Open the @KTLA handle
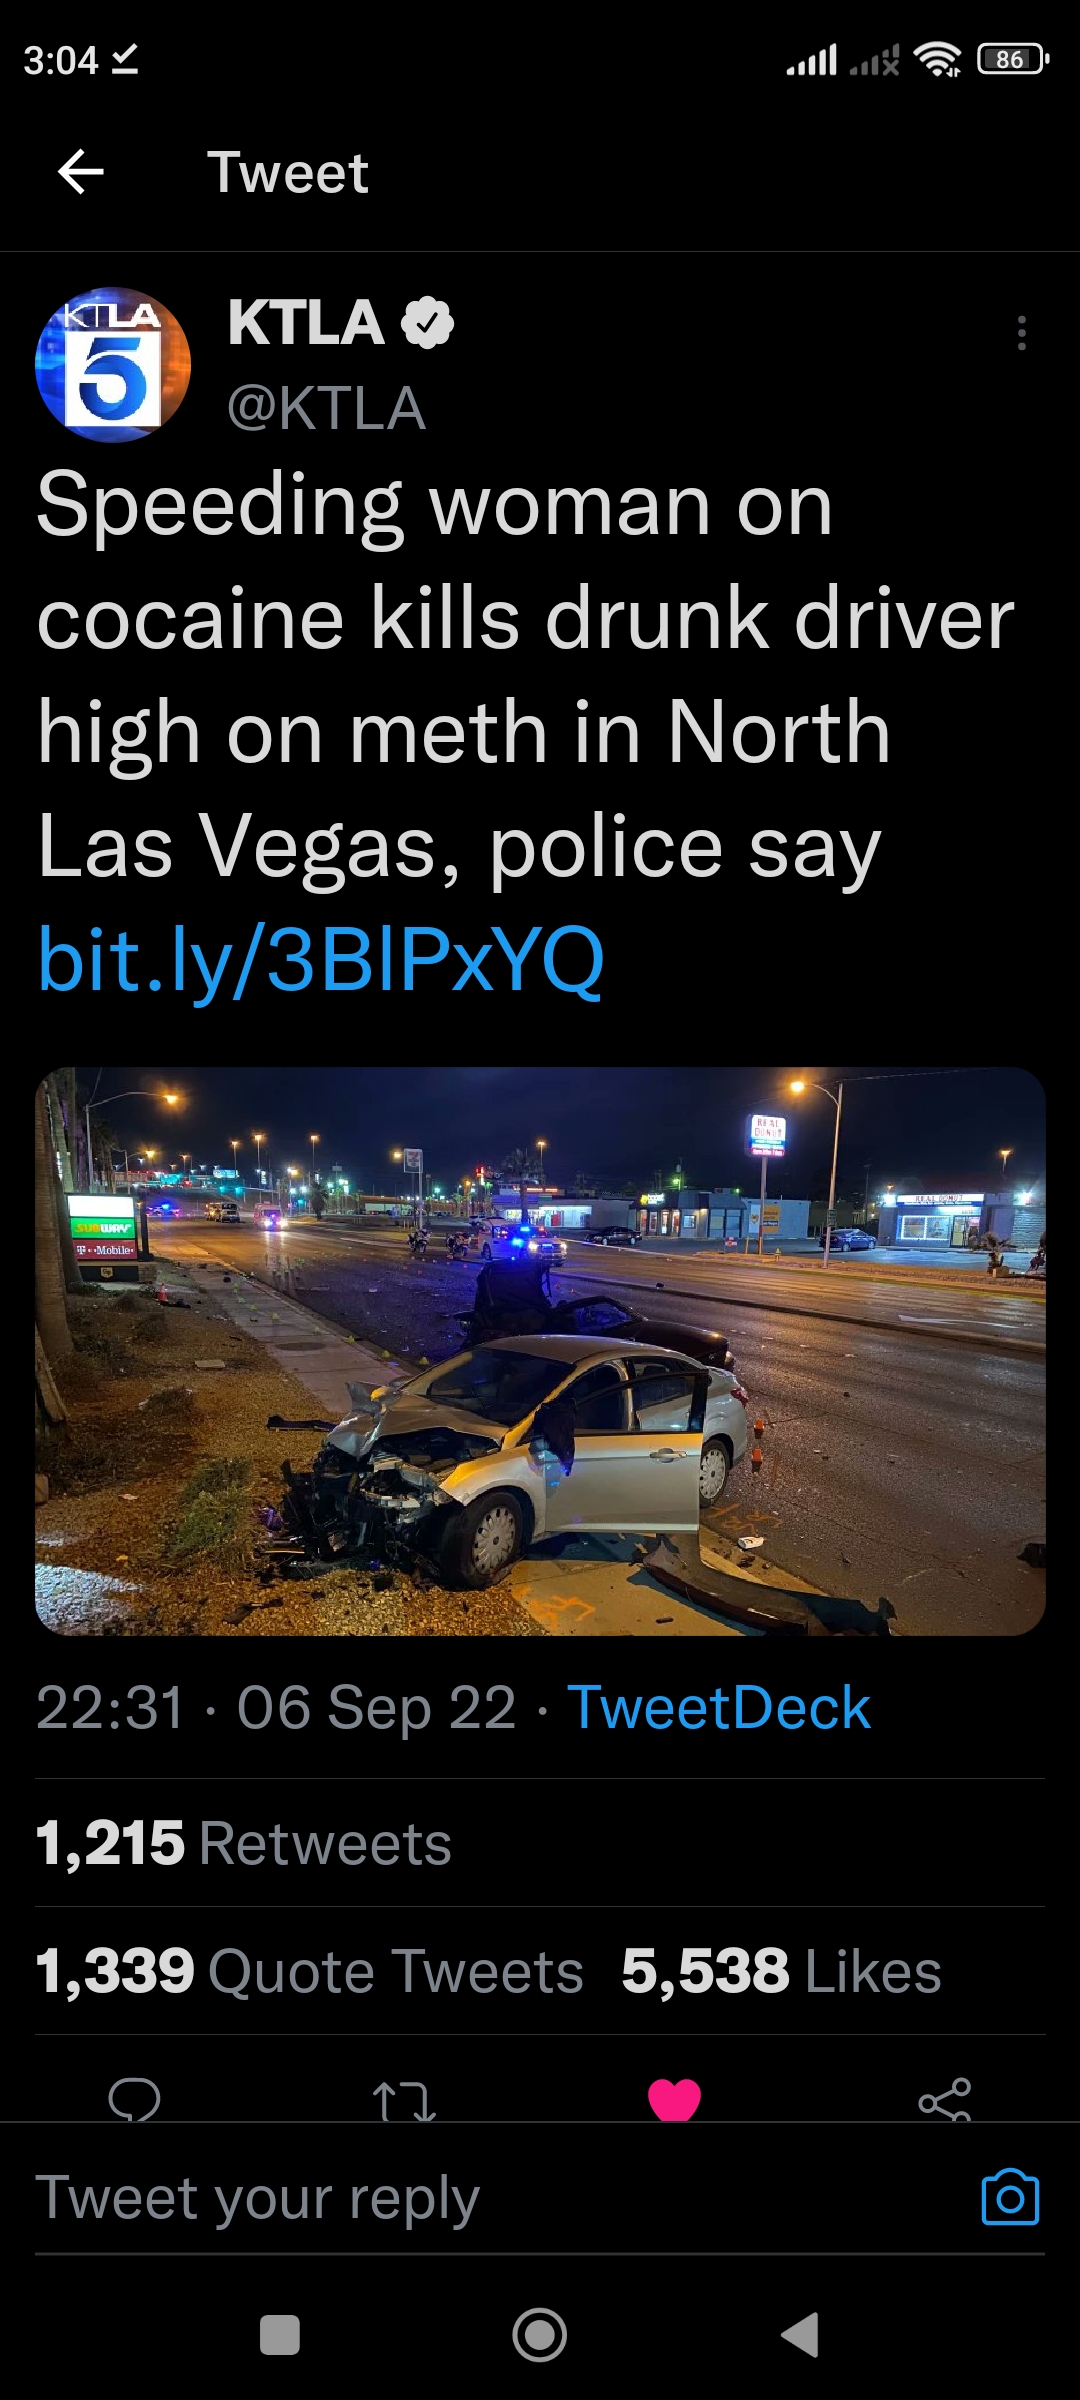The width and height of the screenshot is (1080, 2400). click(326, 408)
